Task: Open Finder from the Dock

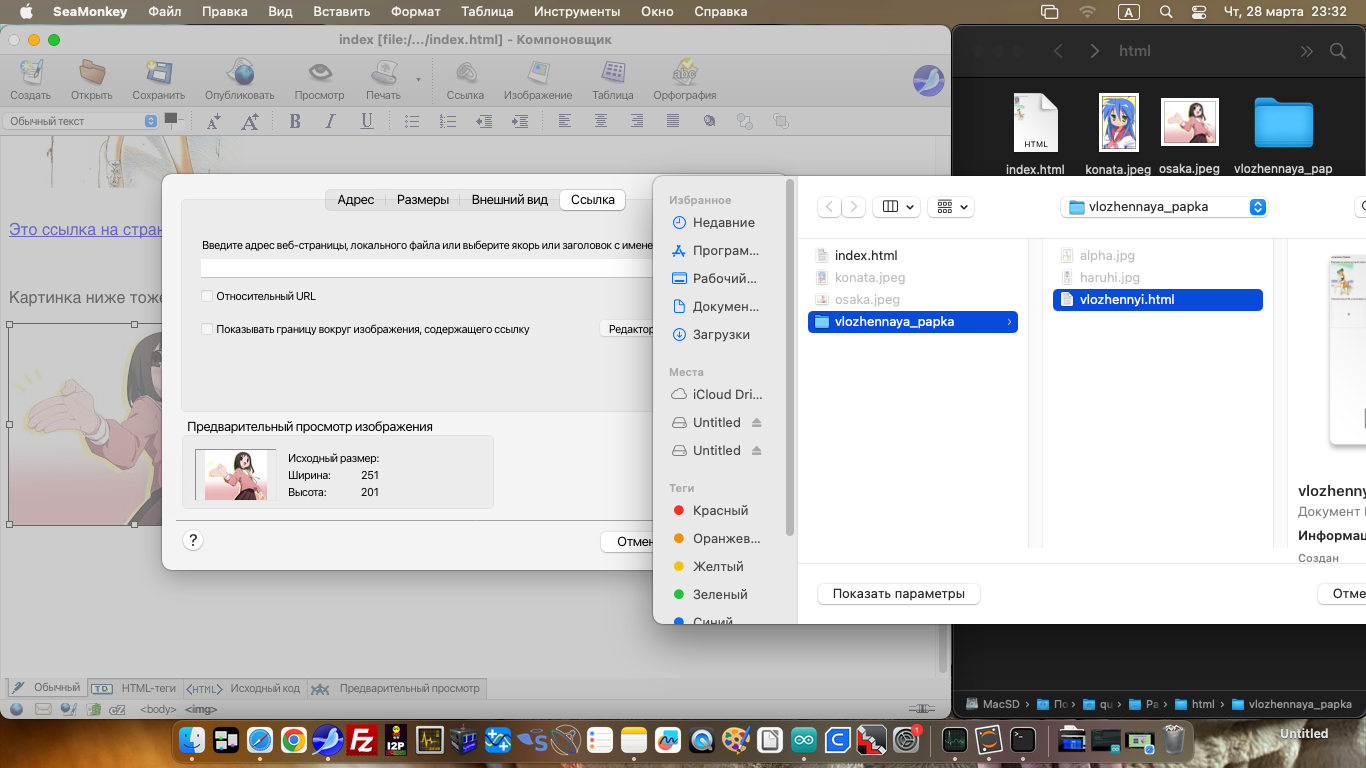Action: 192,740
